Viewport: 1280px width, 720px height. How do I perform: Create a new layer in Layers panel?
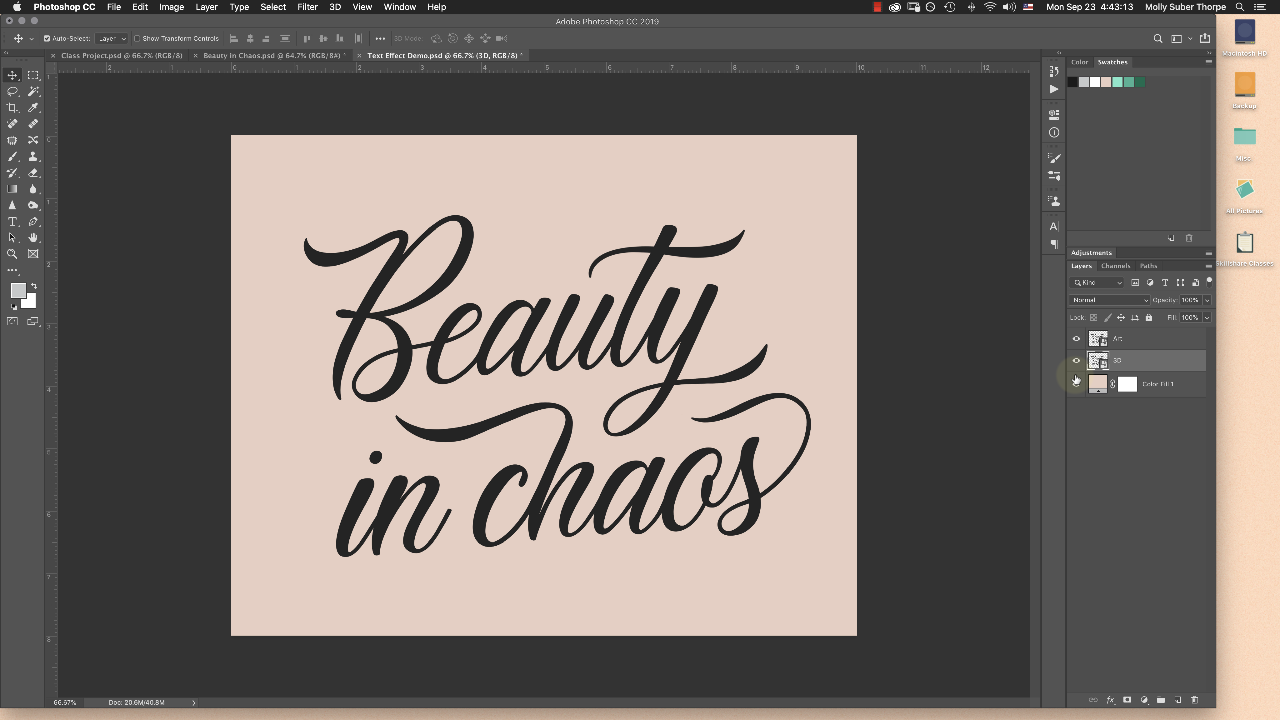pyautogui.click(x=1178, y=700)
